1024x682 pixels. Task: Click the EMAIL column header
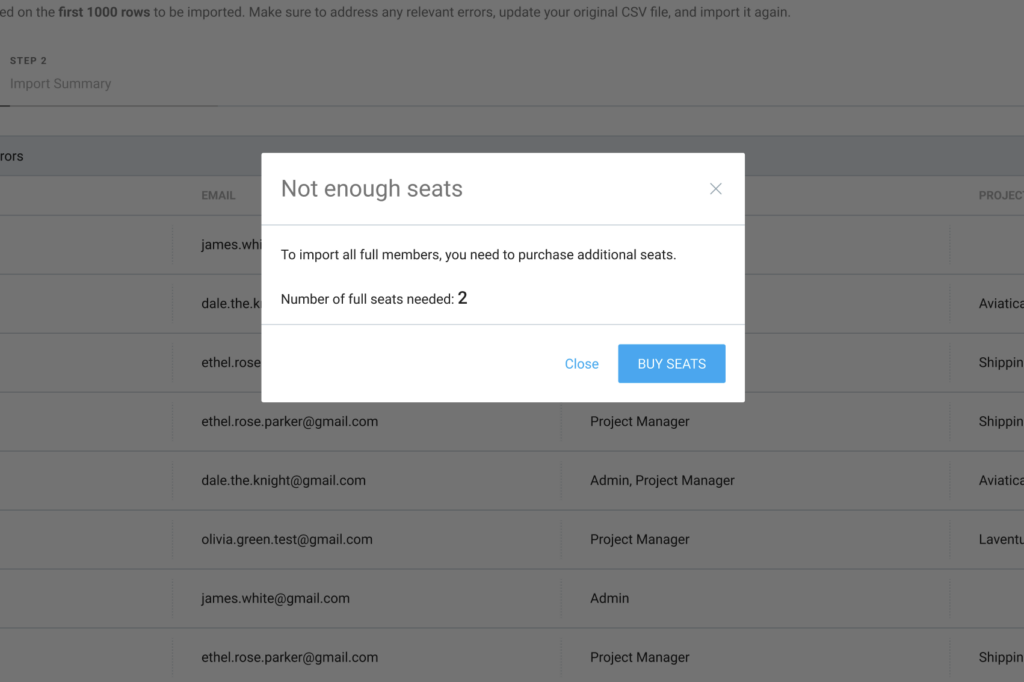[218, 195]
